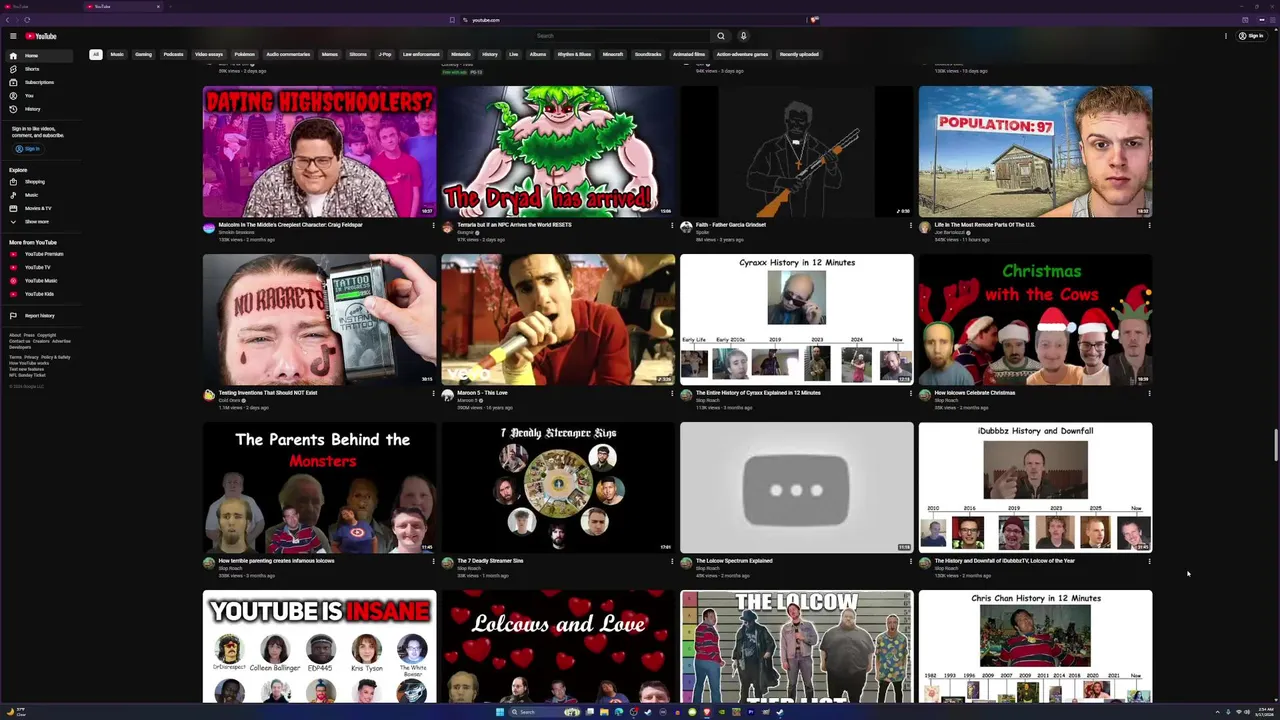Click the YouTube search input field

click(620, 36)
